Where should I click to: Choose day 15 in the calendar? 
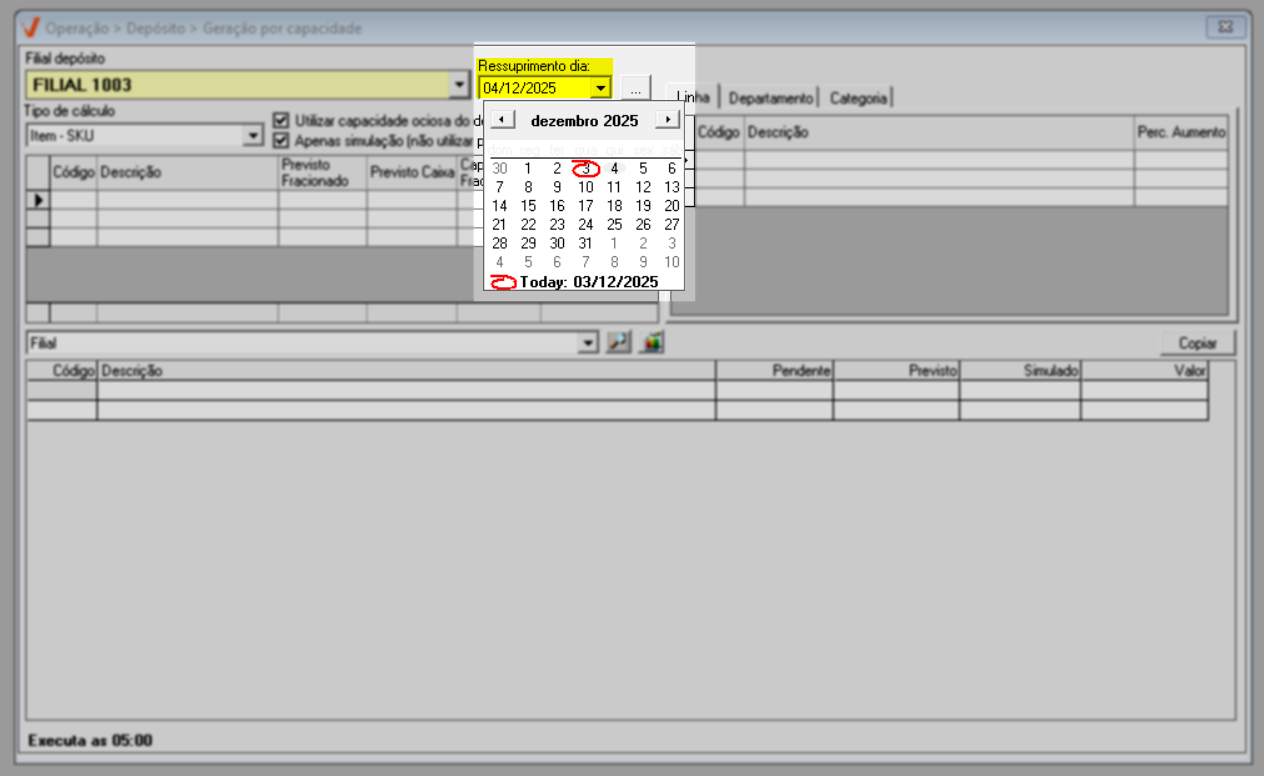coord(528,206)
